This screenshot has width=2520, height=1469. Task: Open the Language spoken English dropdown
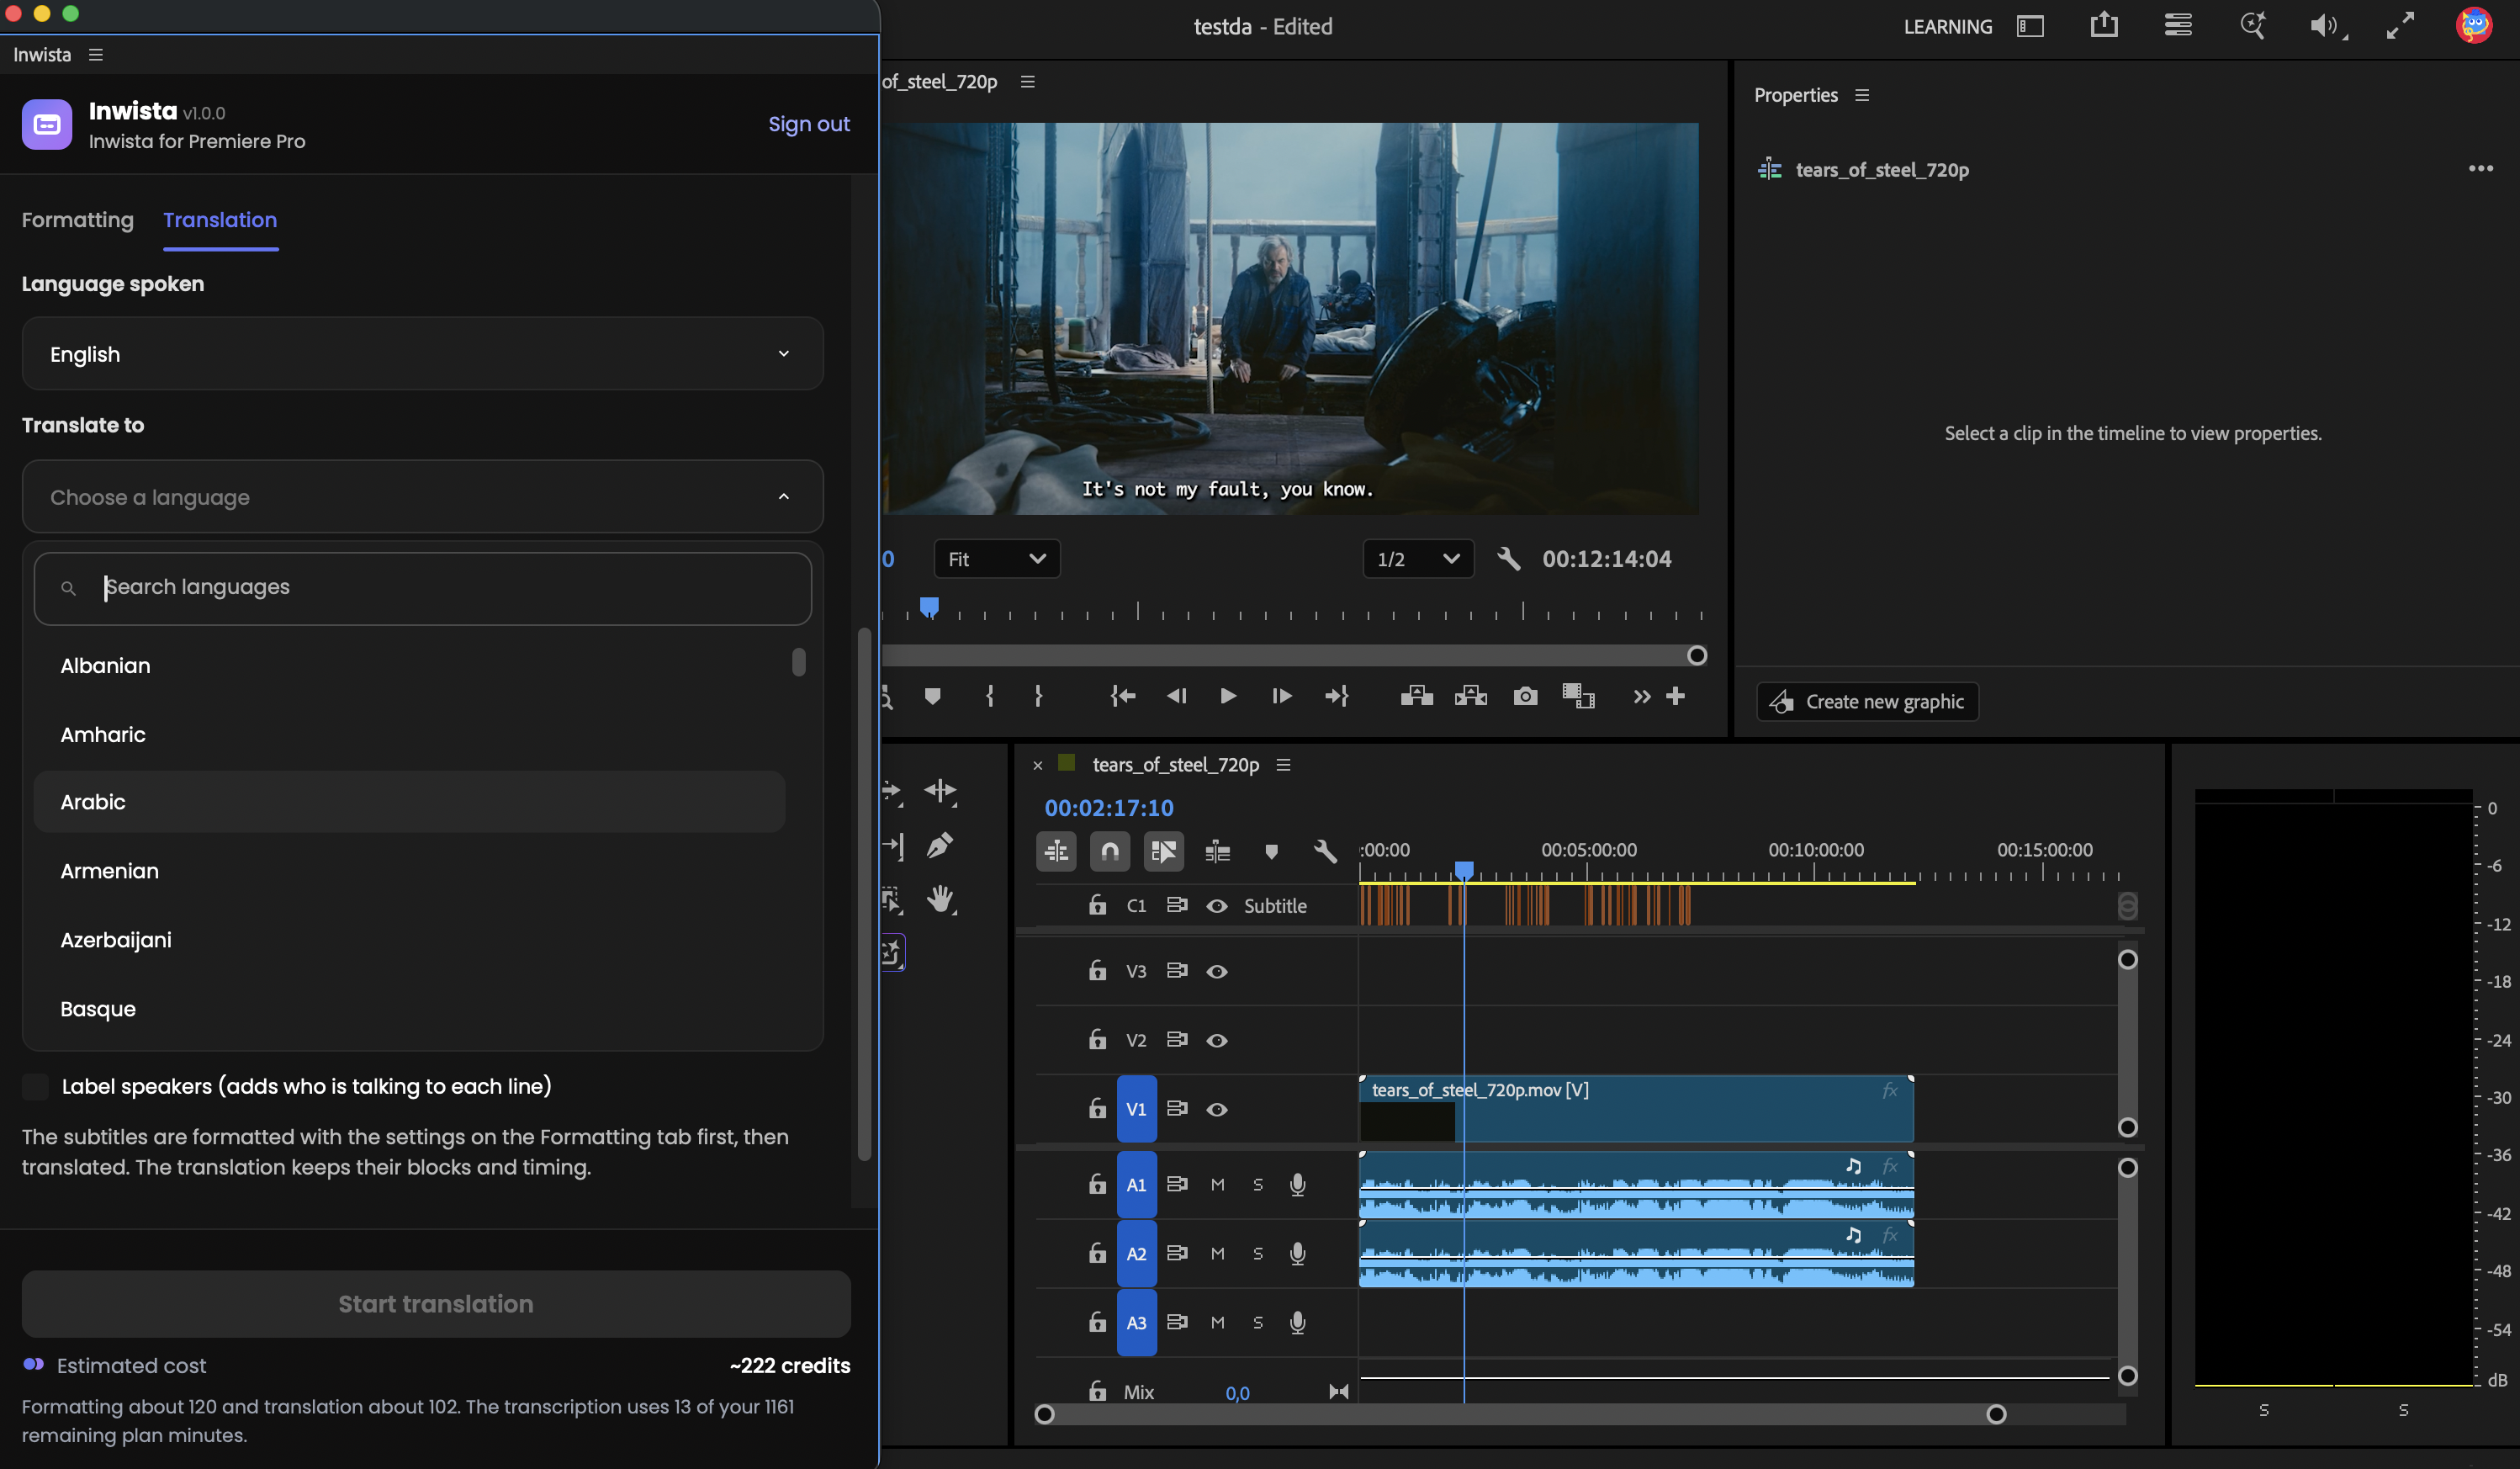(x=422, y=354)
